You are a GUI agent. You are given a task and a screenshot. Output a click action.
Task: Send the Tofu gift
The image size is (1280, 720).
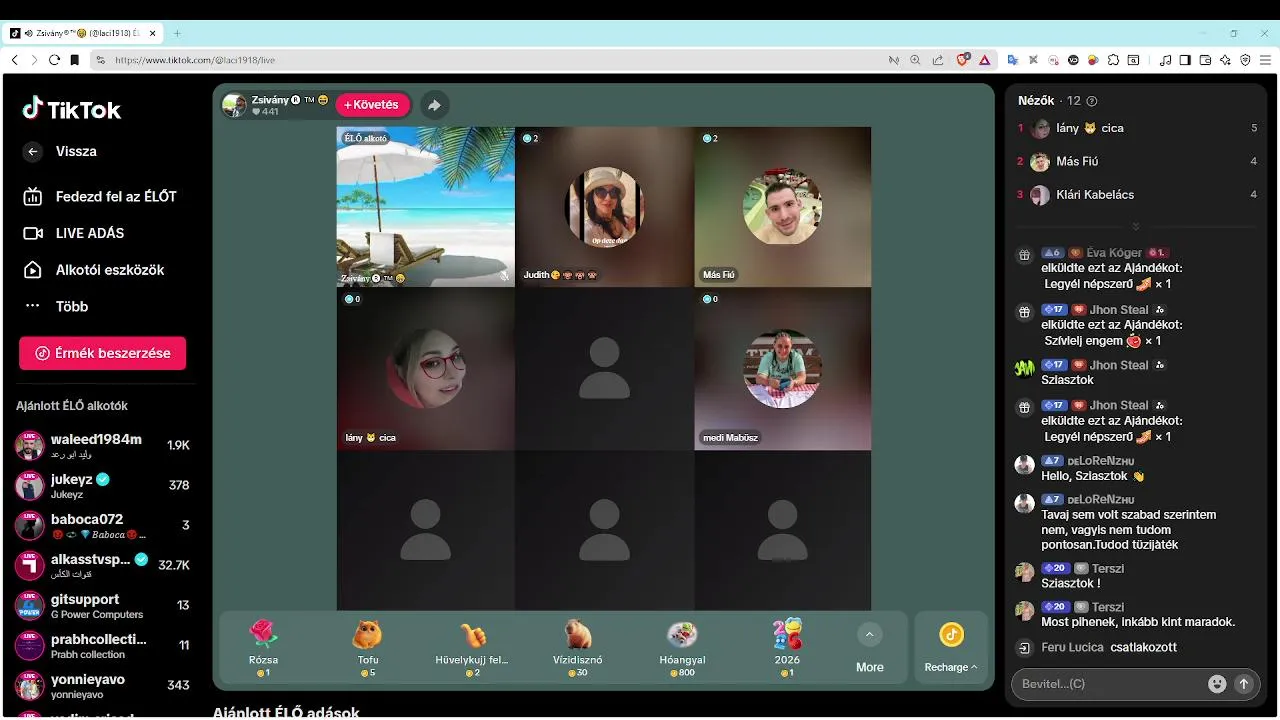coord(368,647)
